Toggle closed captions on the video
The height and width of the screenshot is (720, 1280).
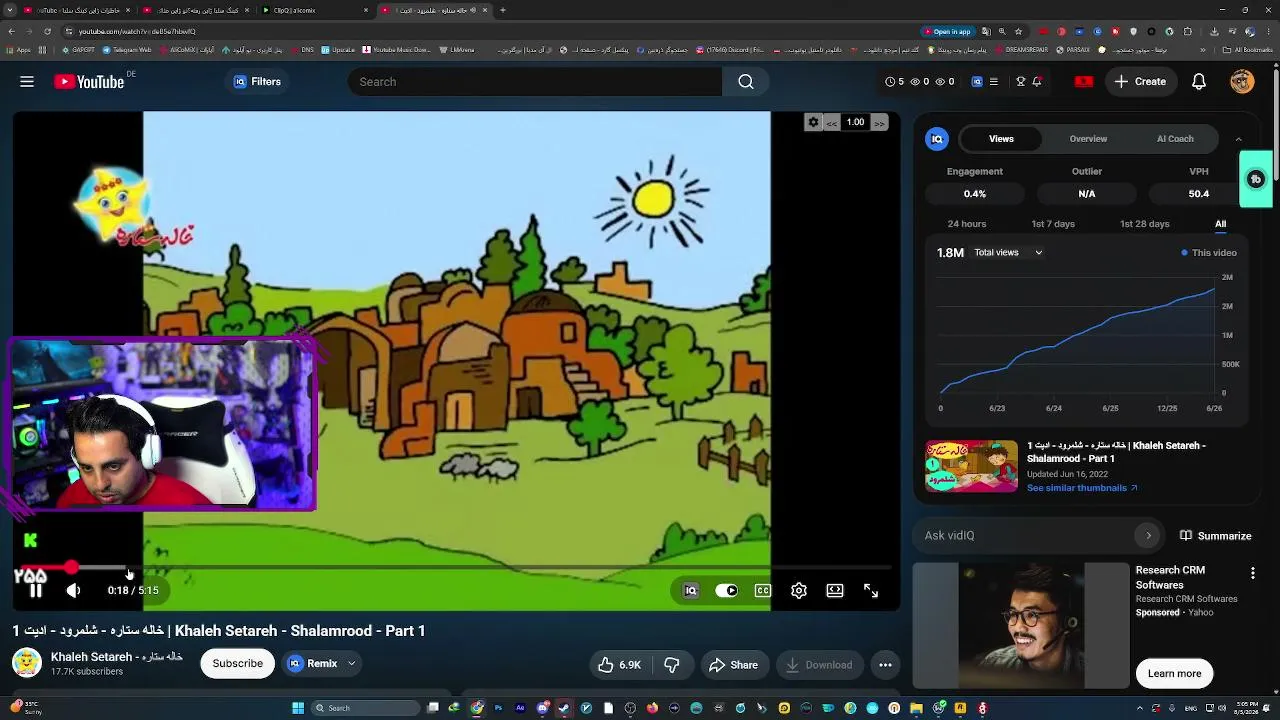click(763, 591)
